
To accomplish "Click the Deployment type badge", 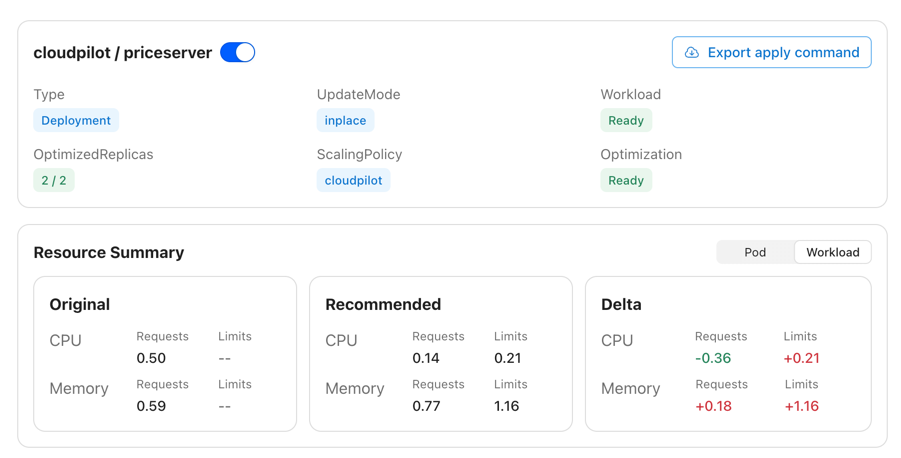I will (76, 120).
